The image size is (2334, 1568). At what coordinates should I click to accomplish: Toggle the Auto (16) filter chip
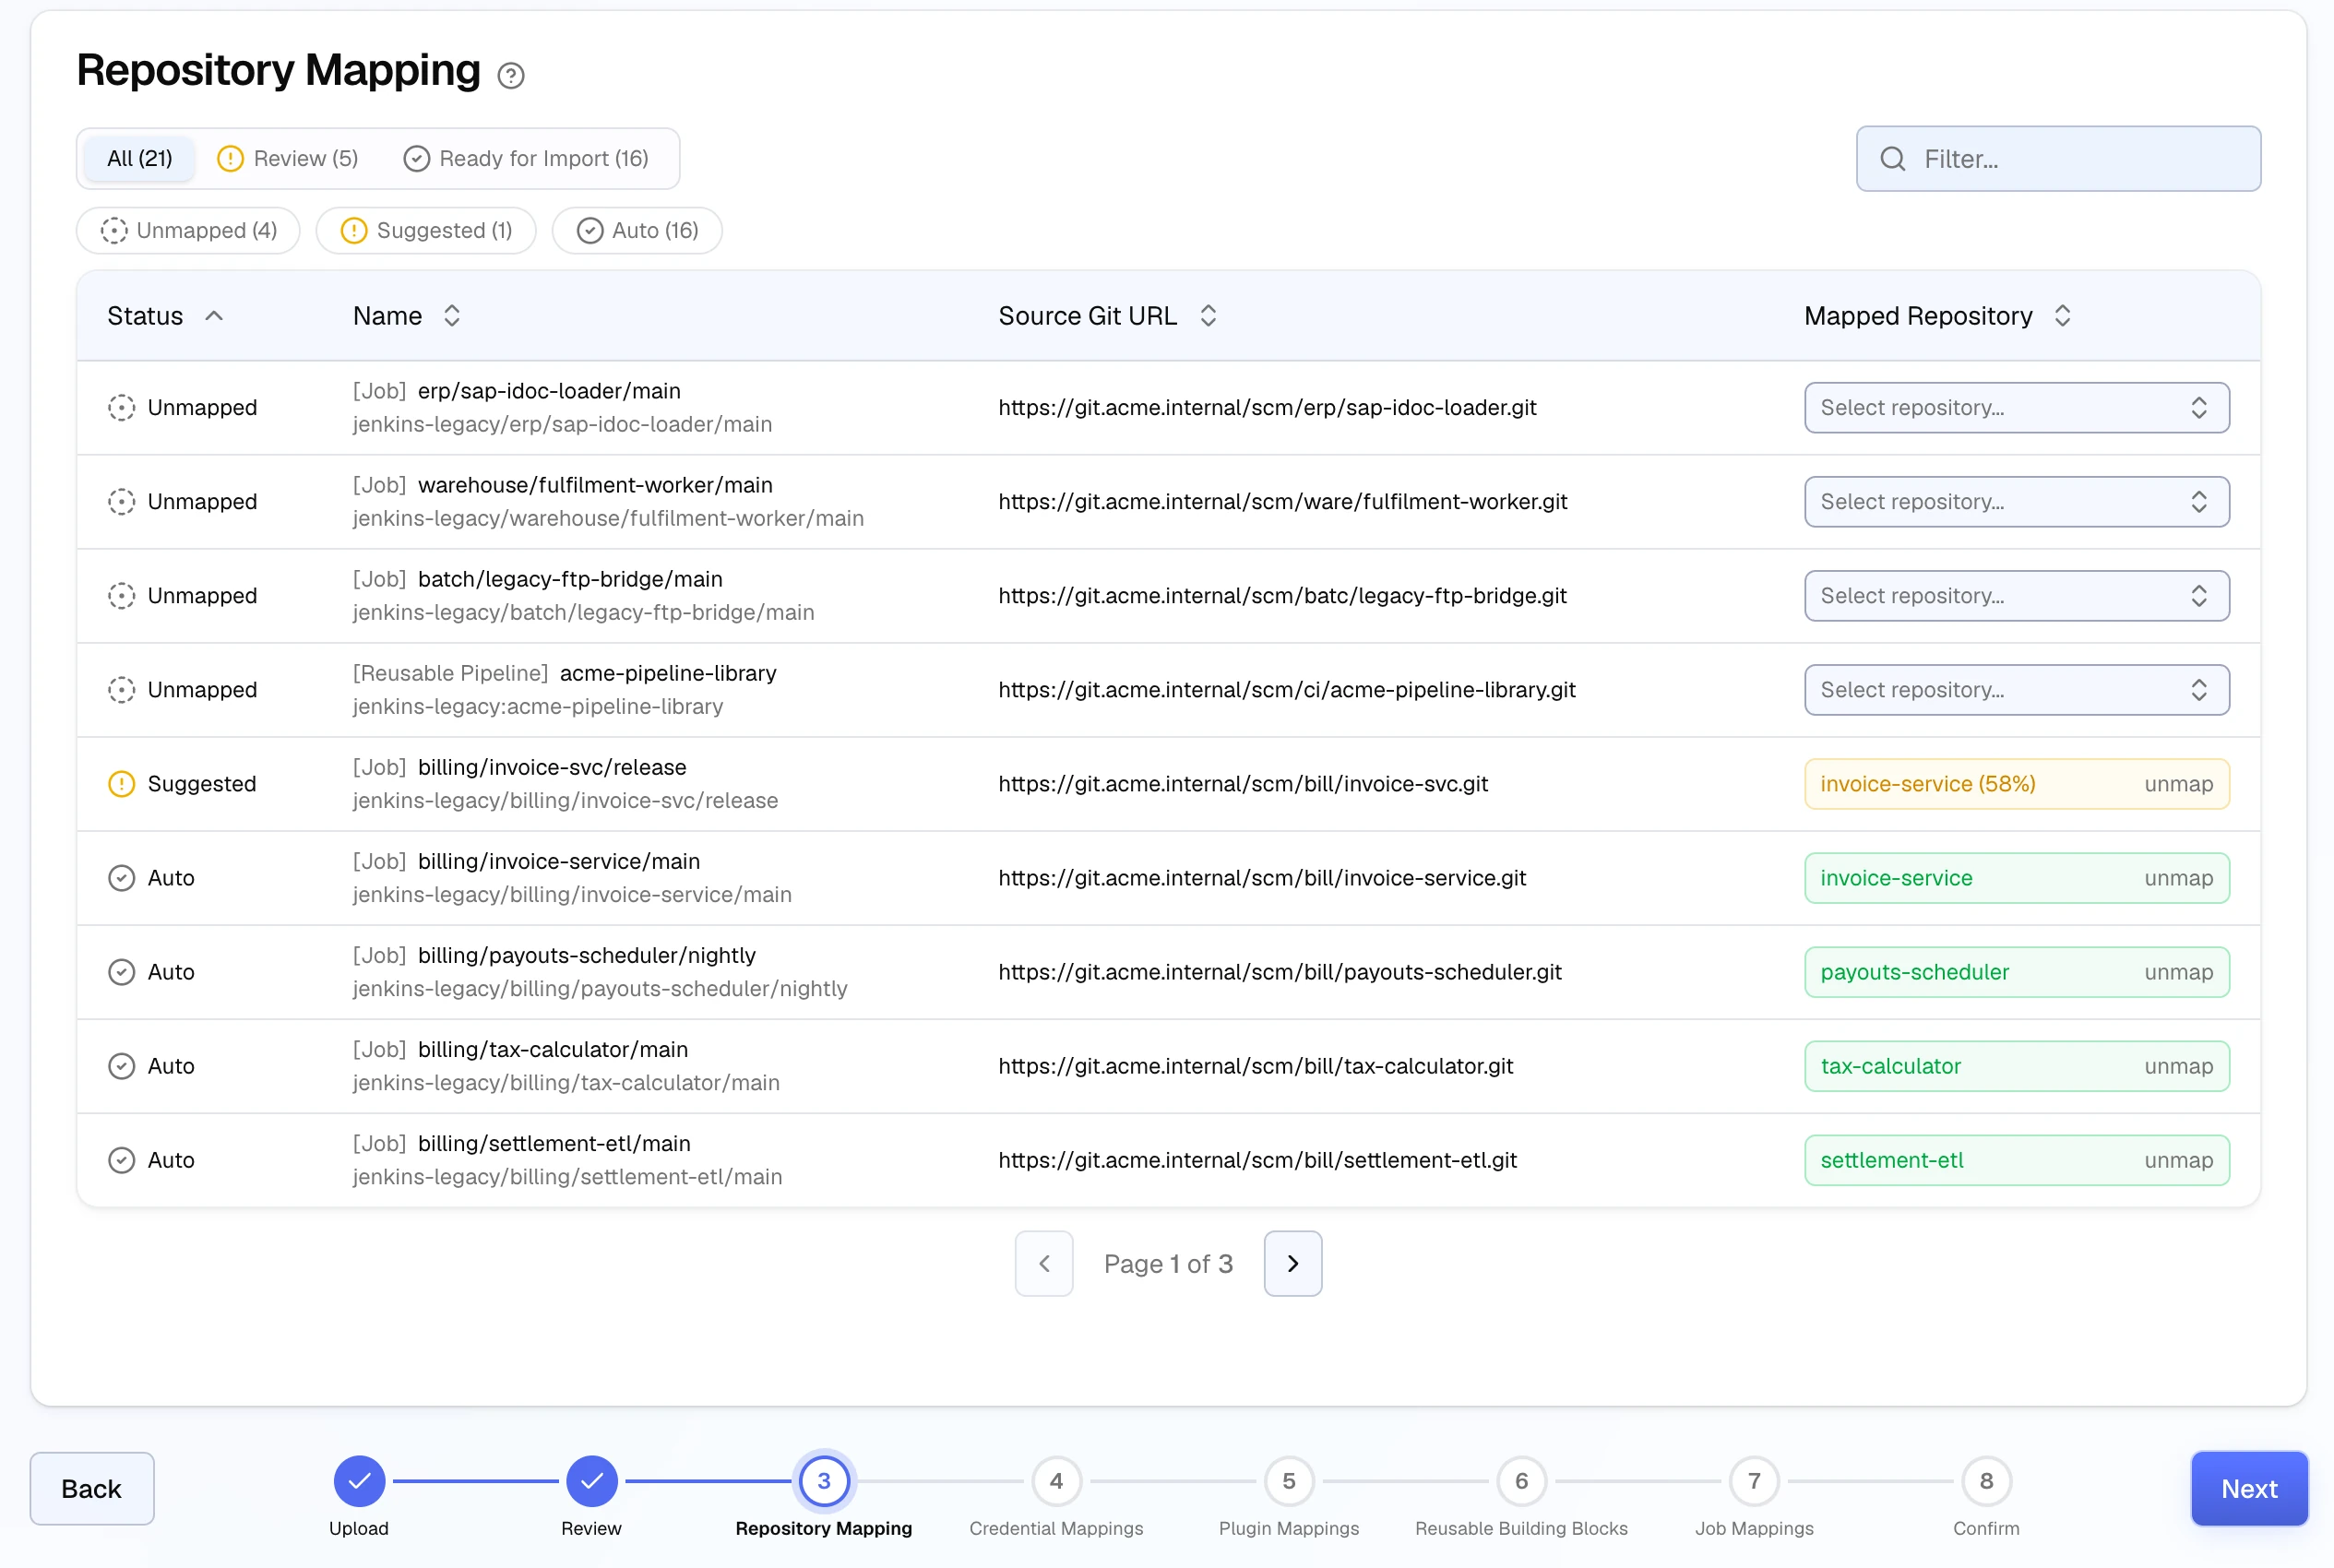637,231
